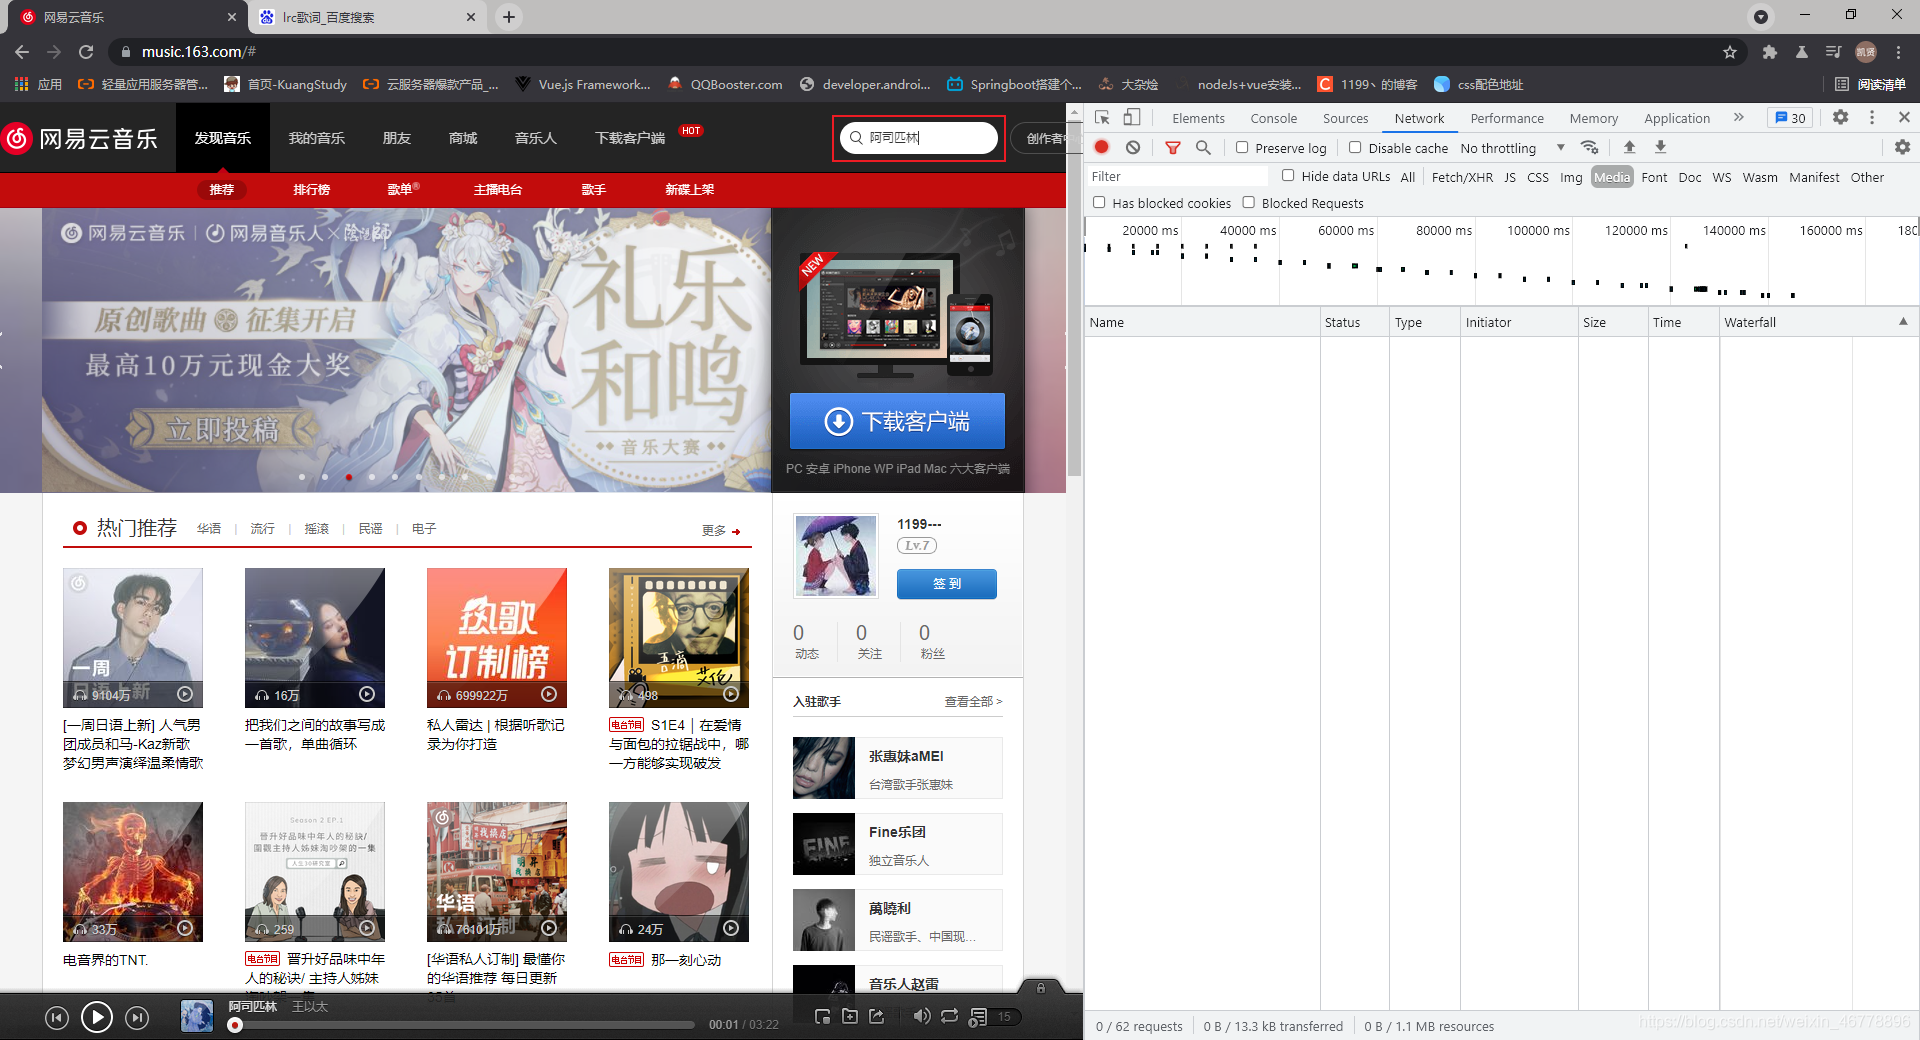Click the red playhead knob
Screen dimensions: 1920x1040
coord(235,1025)
